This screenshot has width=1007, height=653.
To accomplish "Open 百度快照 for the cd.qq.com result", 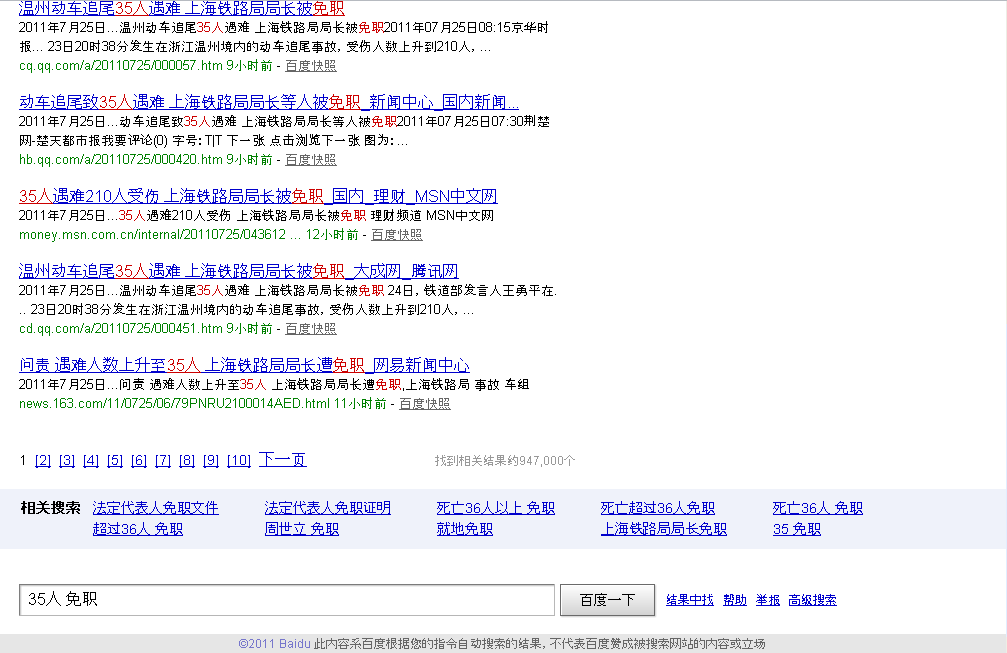I will 311,328.
